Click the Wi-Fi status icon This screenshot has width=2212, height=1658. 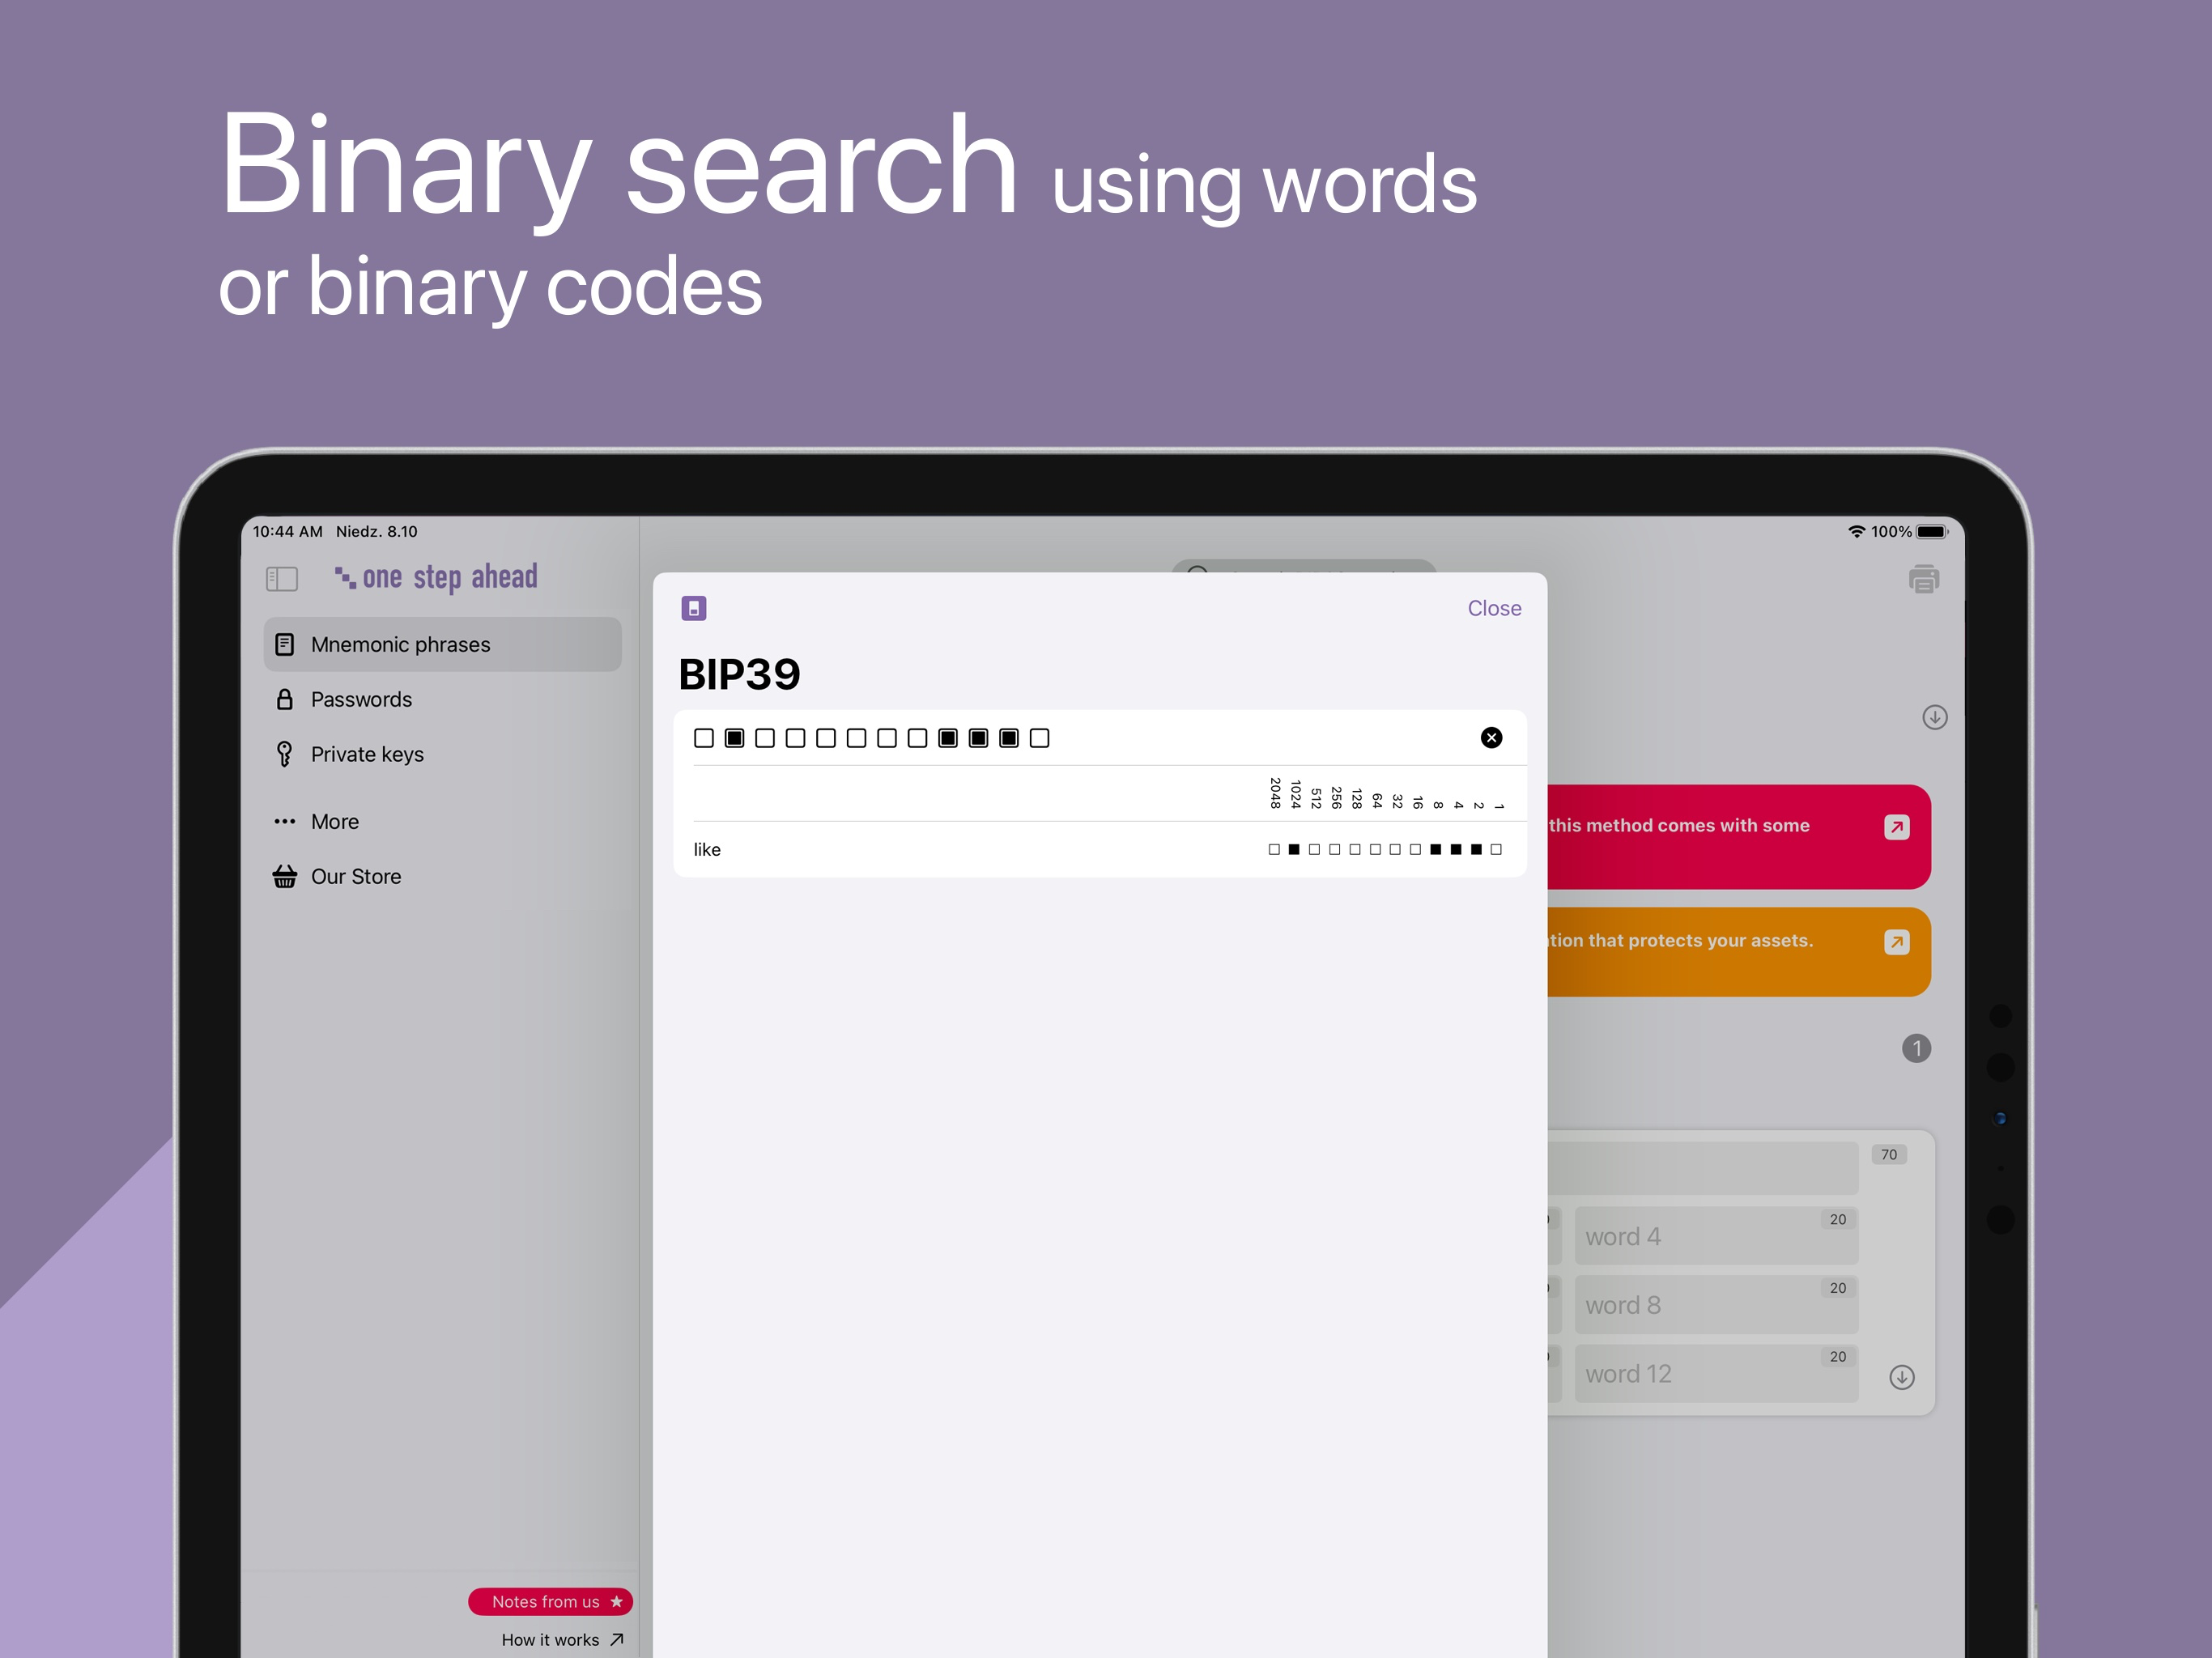point(1856,531)
